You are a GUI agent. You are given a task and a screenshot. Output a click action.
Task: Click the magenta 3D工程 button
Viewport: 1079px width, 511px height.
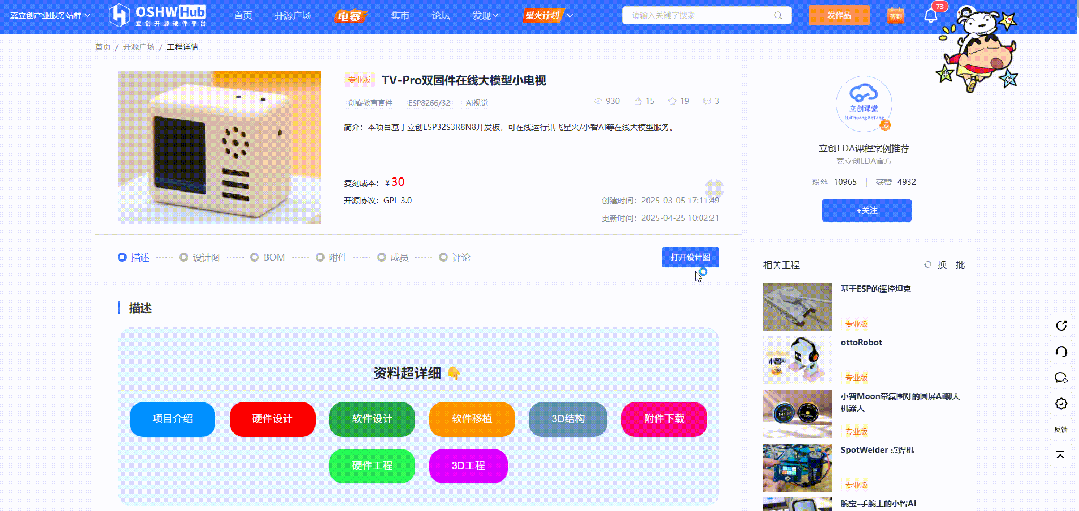point(468,466)
